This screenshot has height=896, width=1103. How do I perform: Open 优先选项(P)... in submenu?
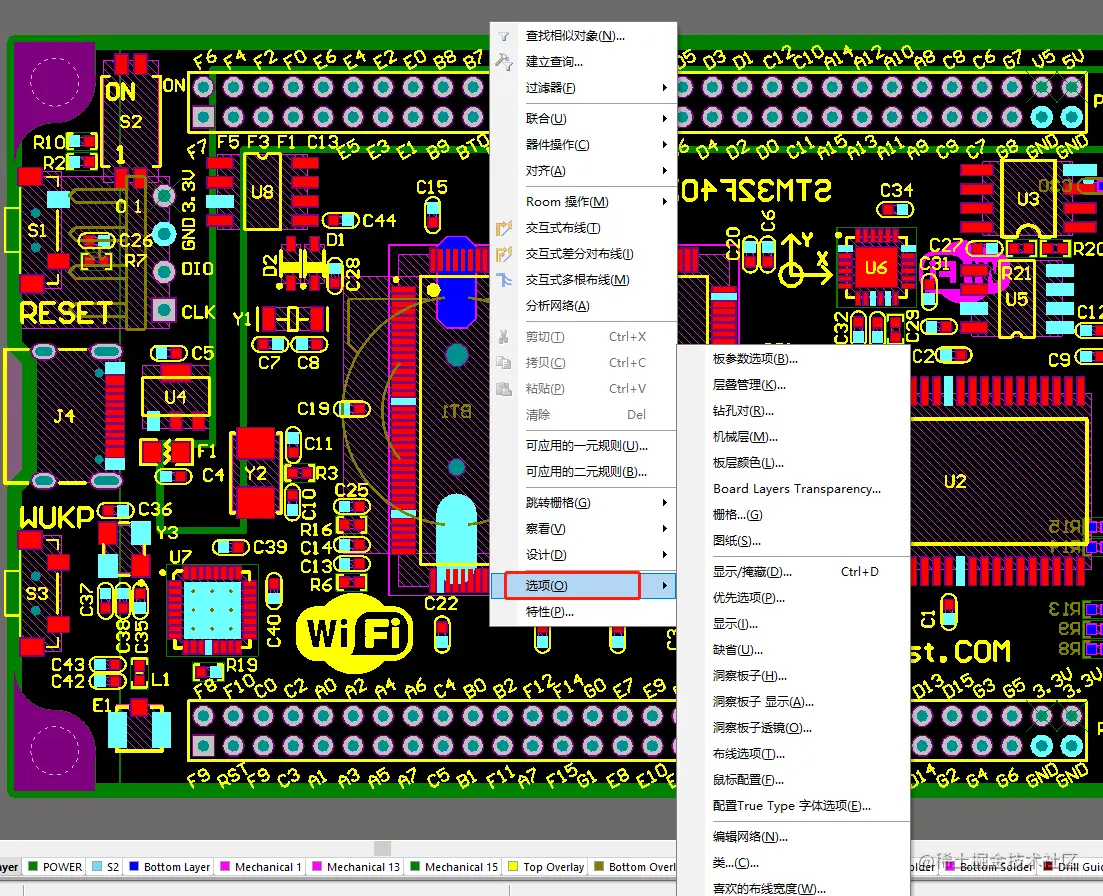[793, 598]
